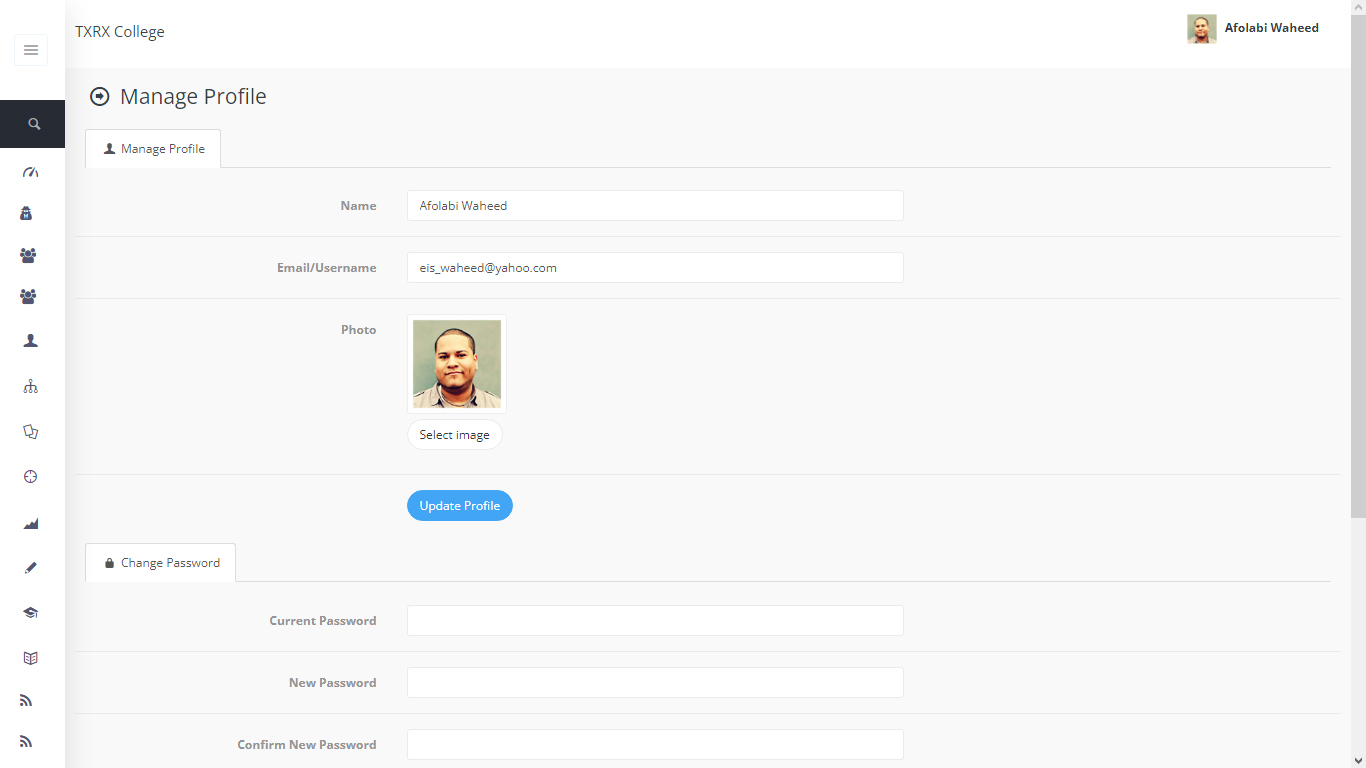
Task: Switch to the Manage Profile tab
Action: pyautogui.click(x=153, y=148)
